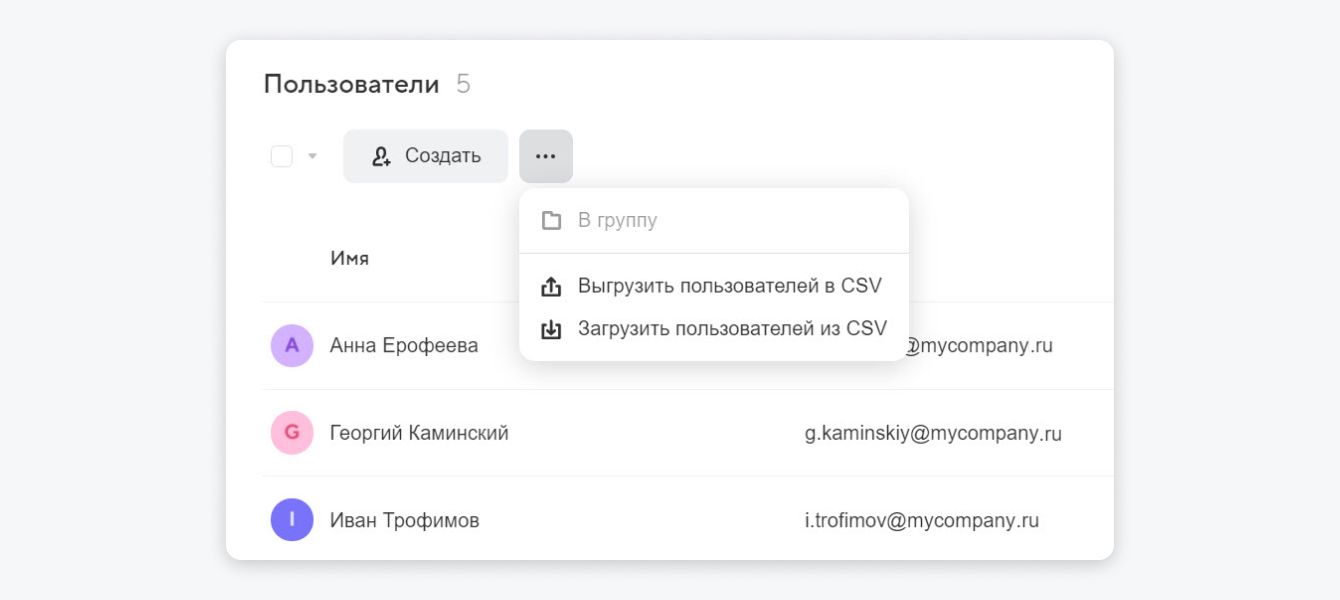Open Иван Трофимов's blue avatar
The width and height of the screenshot is (1340, 600).
(292, 520)
